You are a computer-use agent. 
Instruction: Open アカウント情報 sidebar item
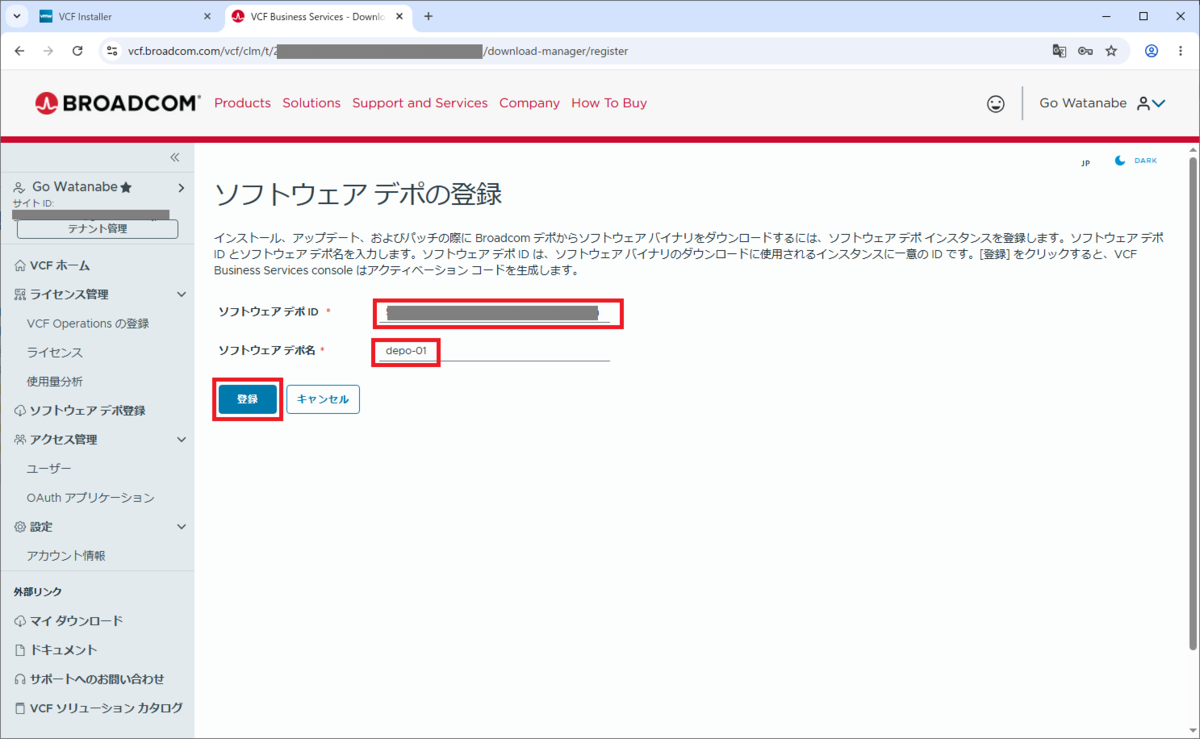tap(66, 556)
